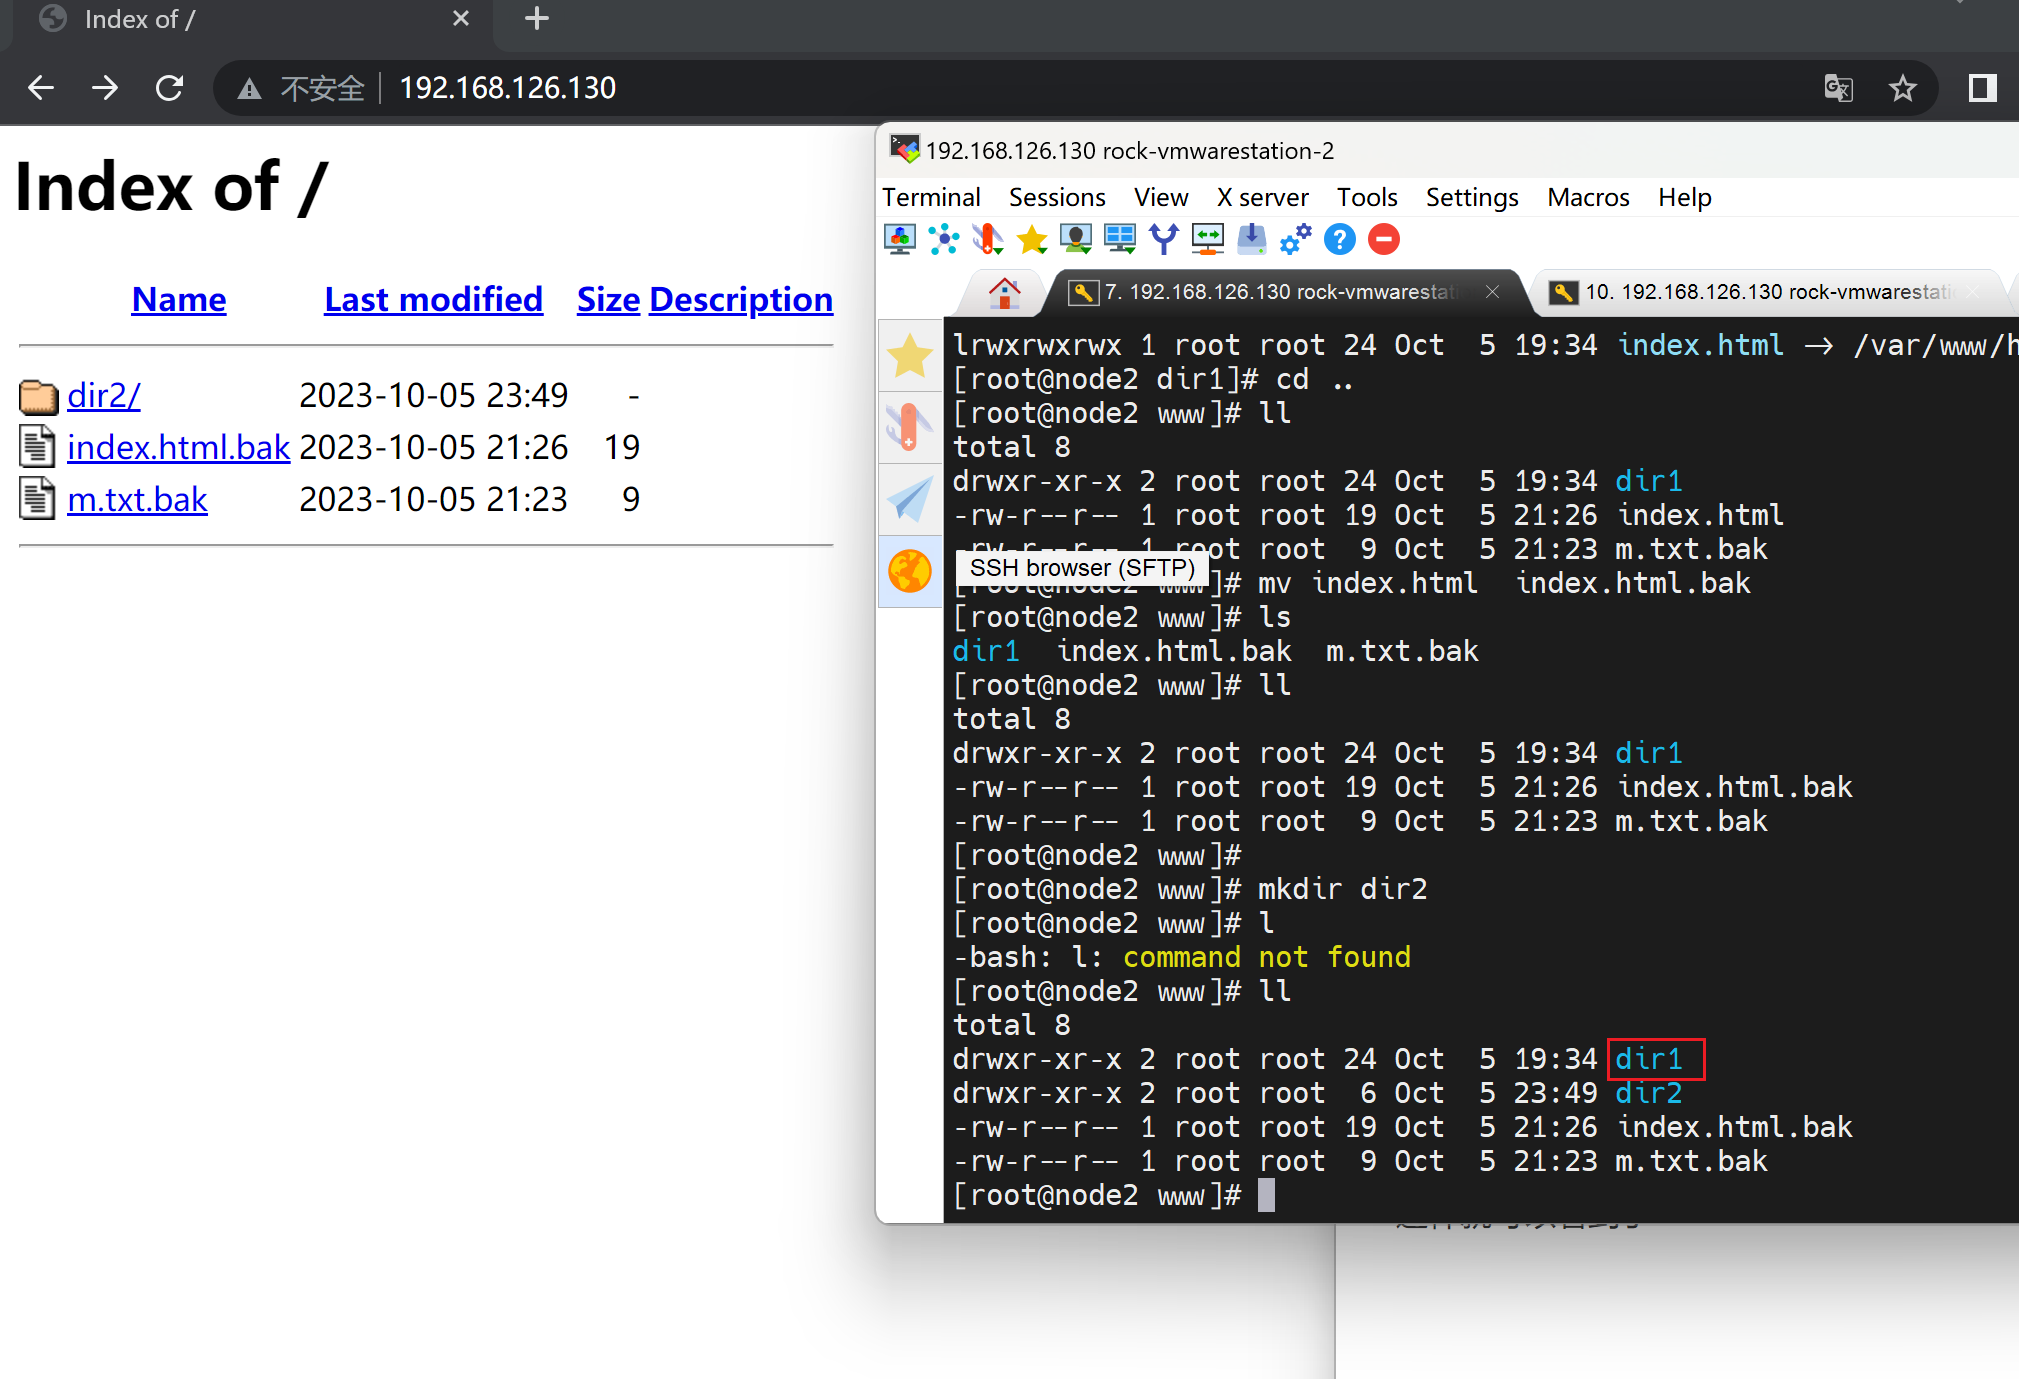
Task: Click the Session icon in MobaXterm toolbar
Action: [x=900, y=239]
